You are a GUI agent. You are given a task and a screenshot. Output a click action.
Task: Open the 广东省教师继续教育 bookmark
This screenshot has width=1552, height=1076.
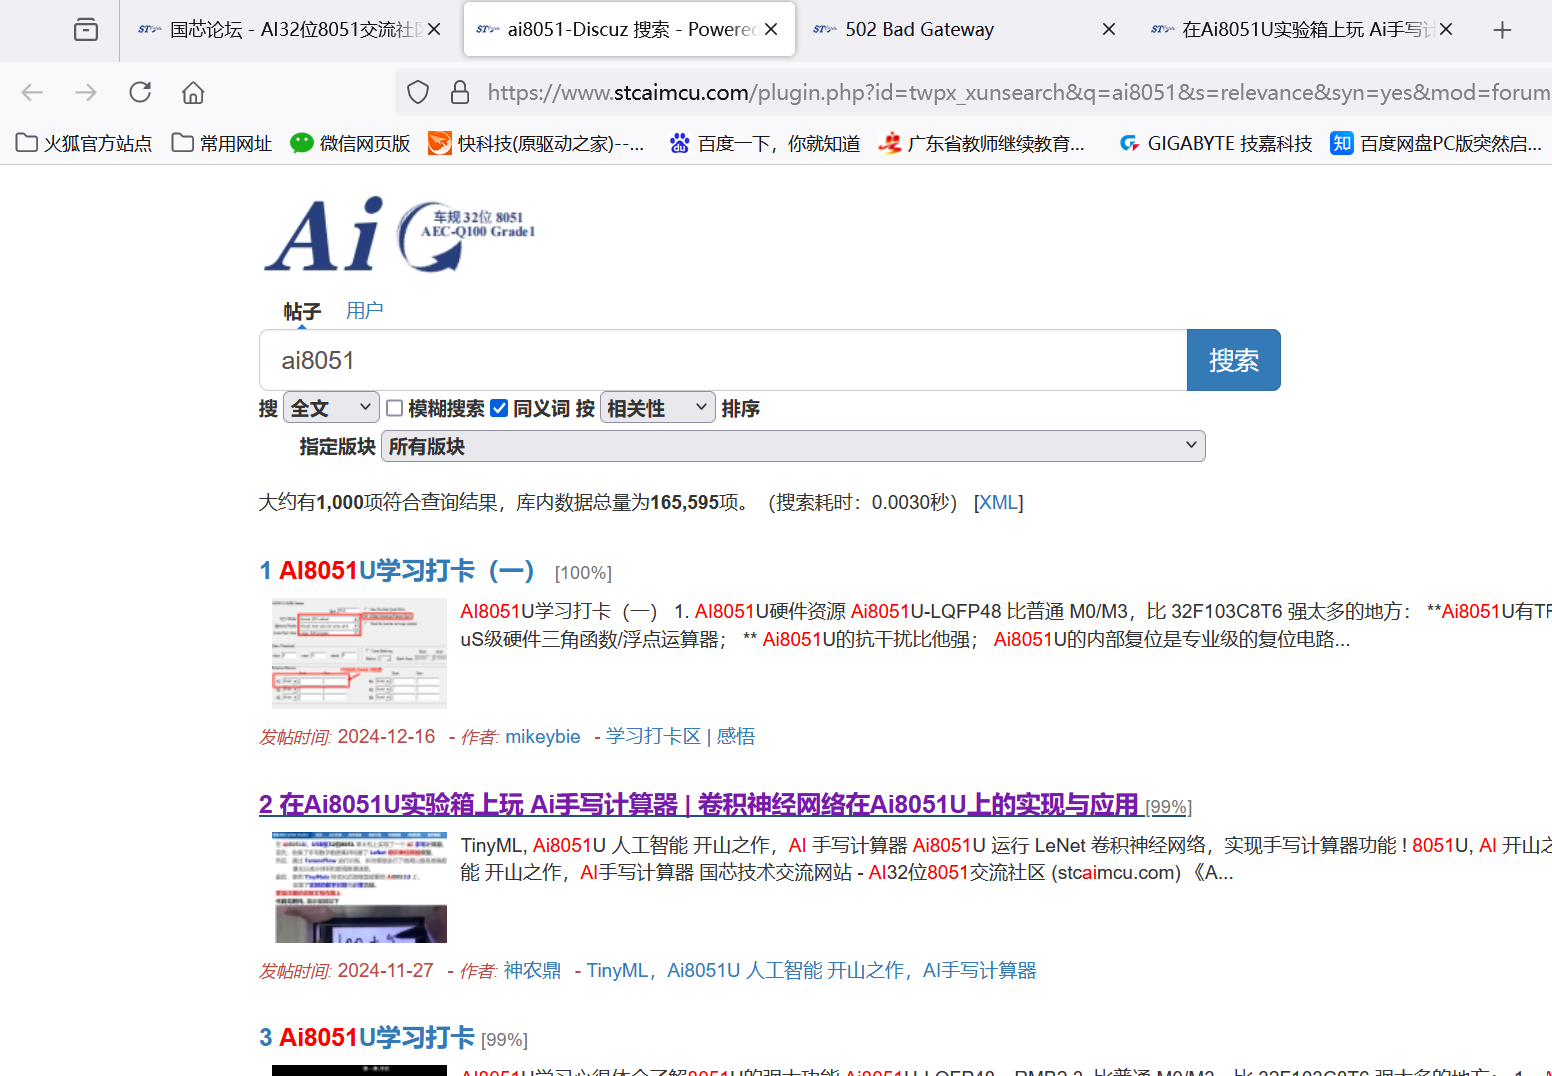pos(981,143)
